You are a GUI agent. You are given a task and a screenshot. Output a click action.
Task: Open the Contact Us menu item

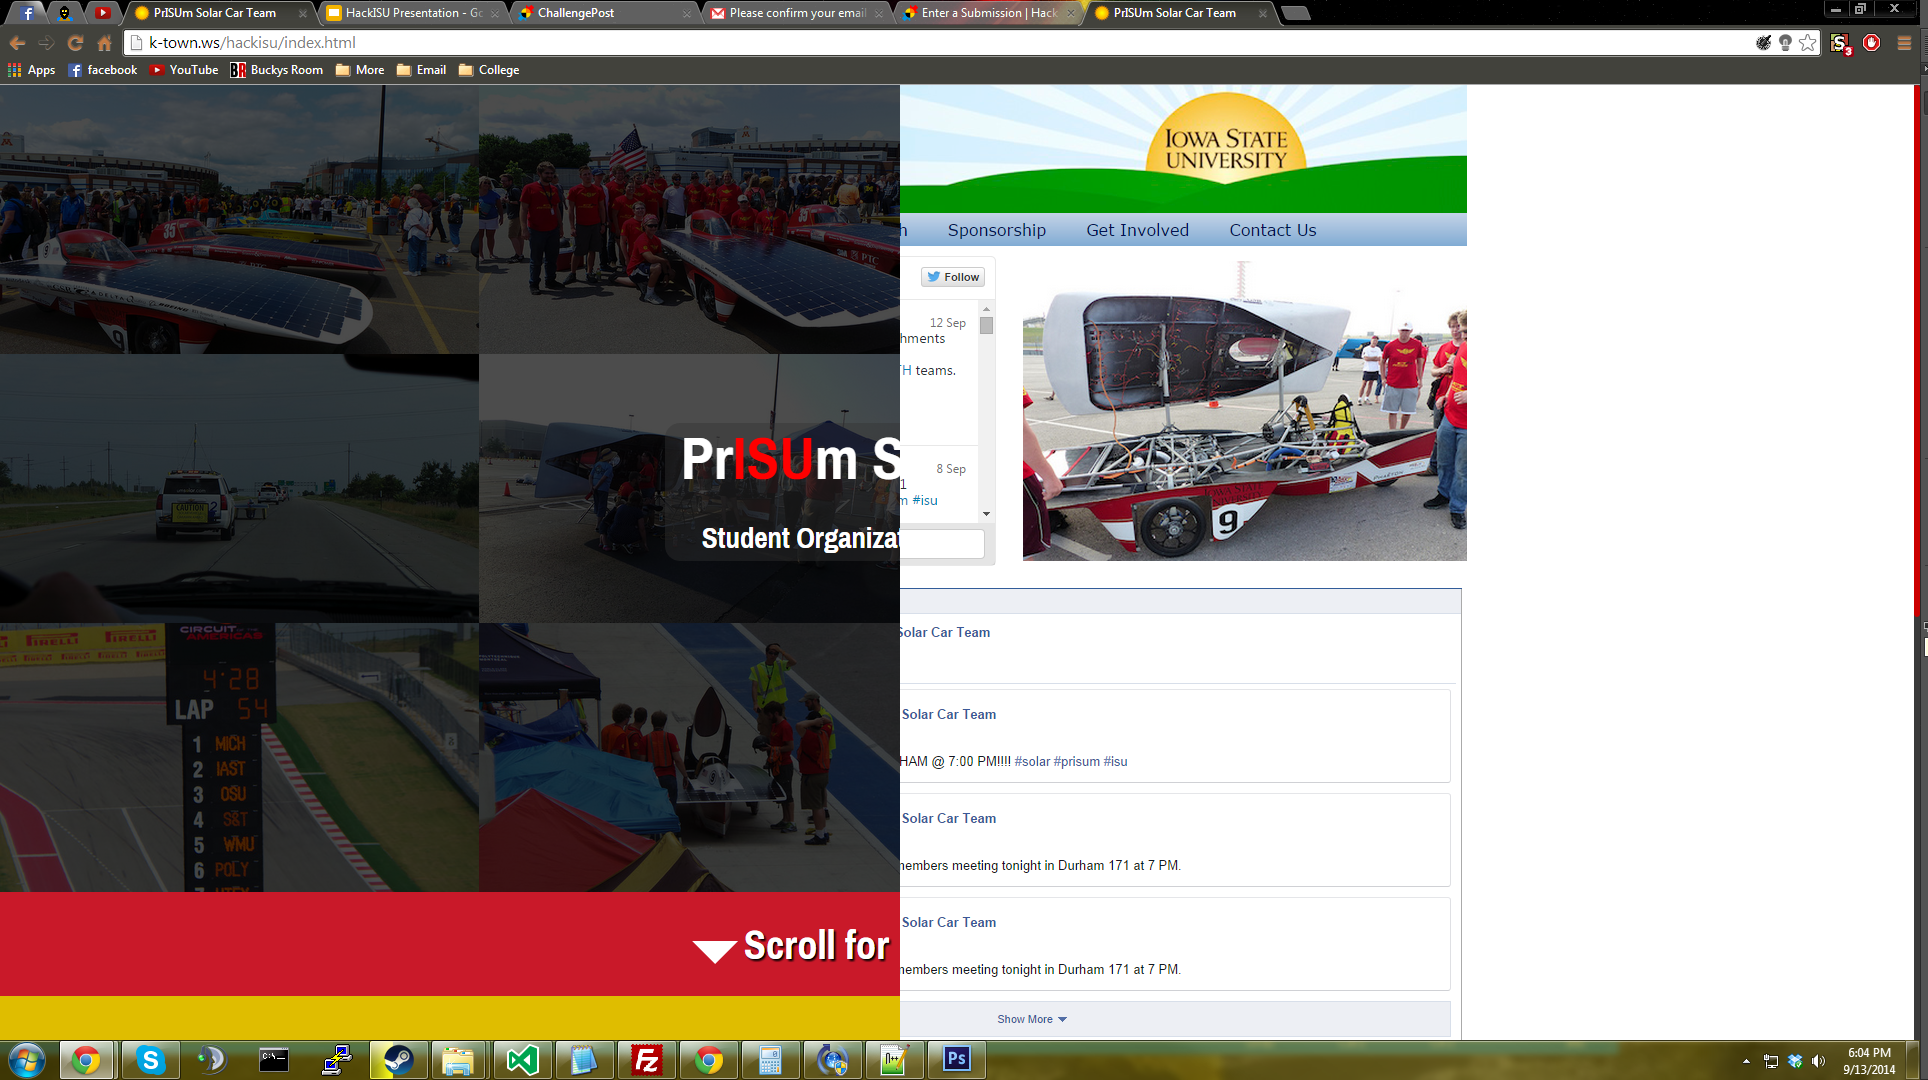click(1273, 230)
